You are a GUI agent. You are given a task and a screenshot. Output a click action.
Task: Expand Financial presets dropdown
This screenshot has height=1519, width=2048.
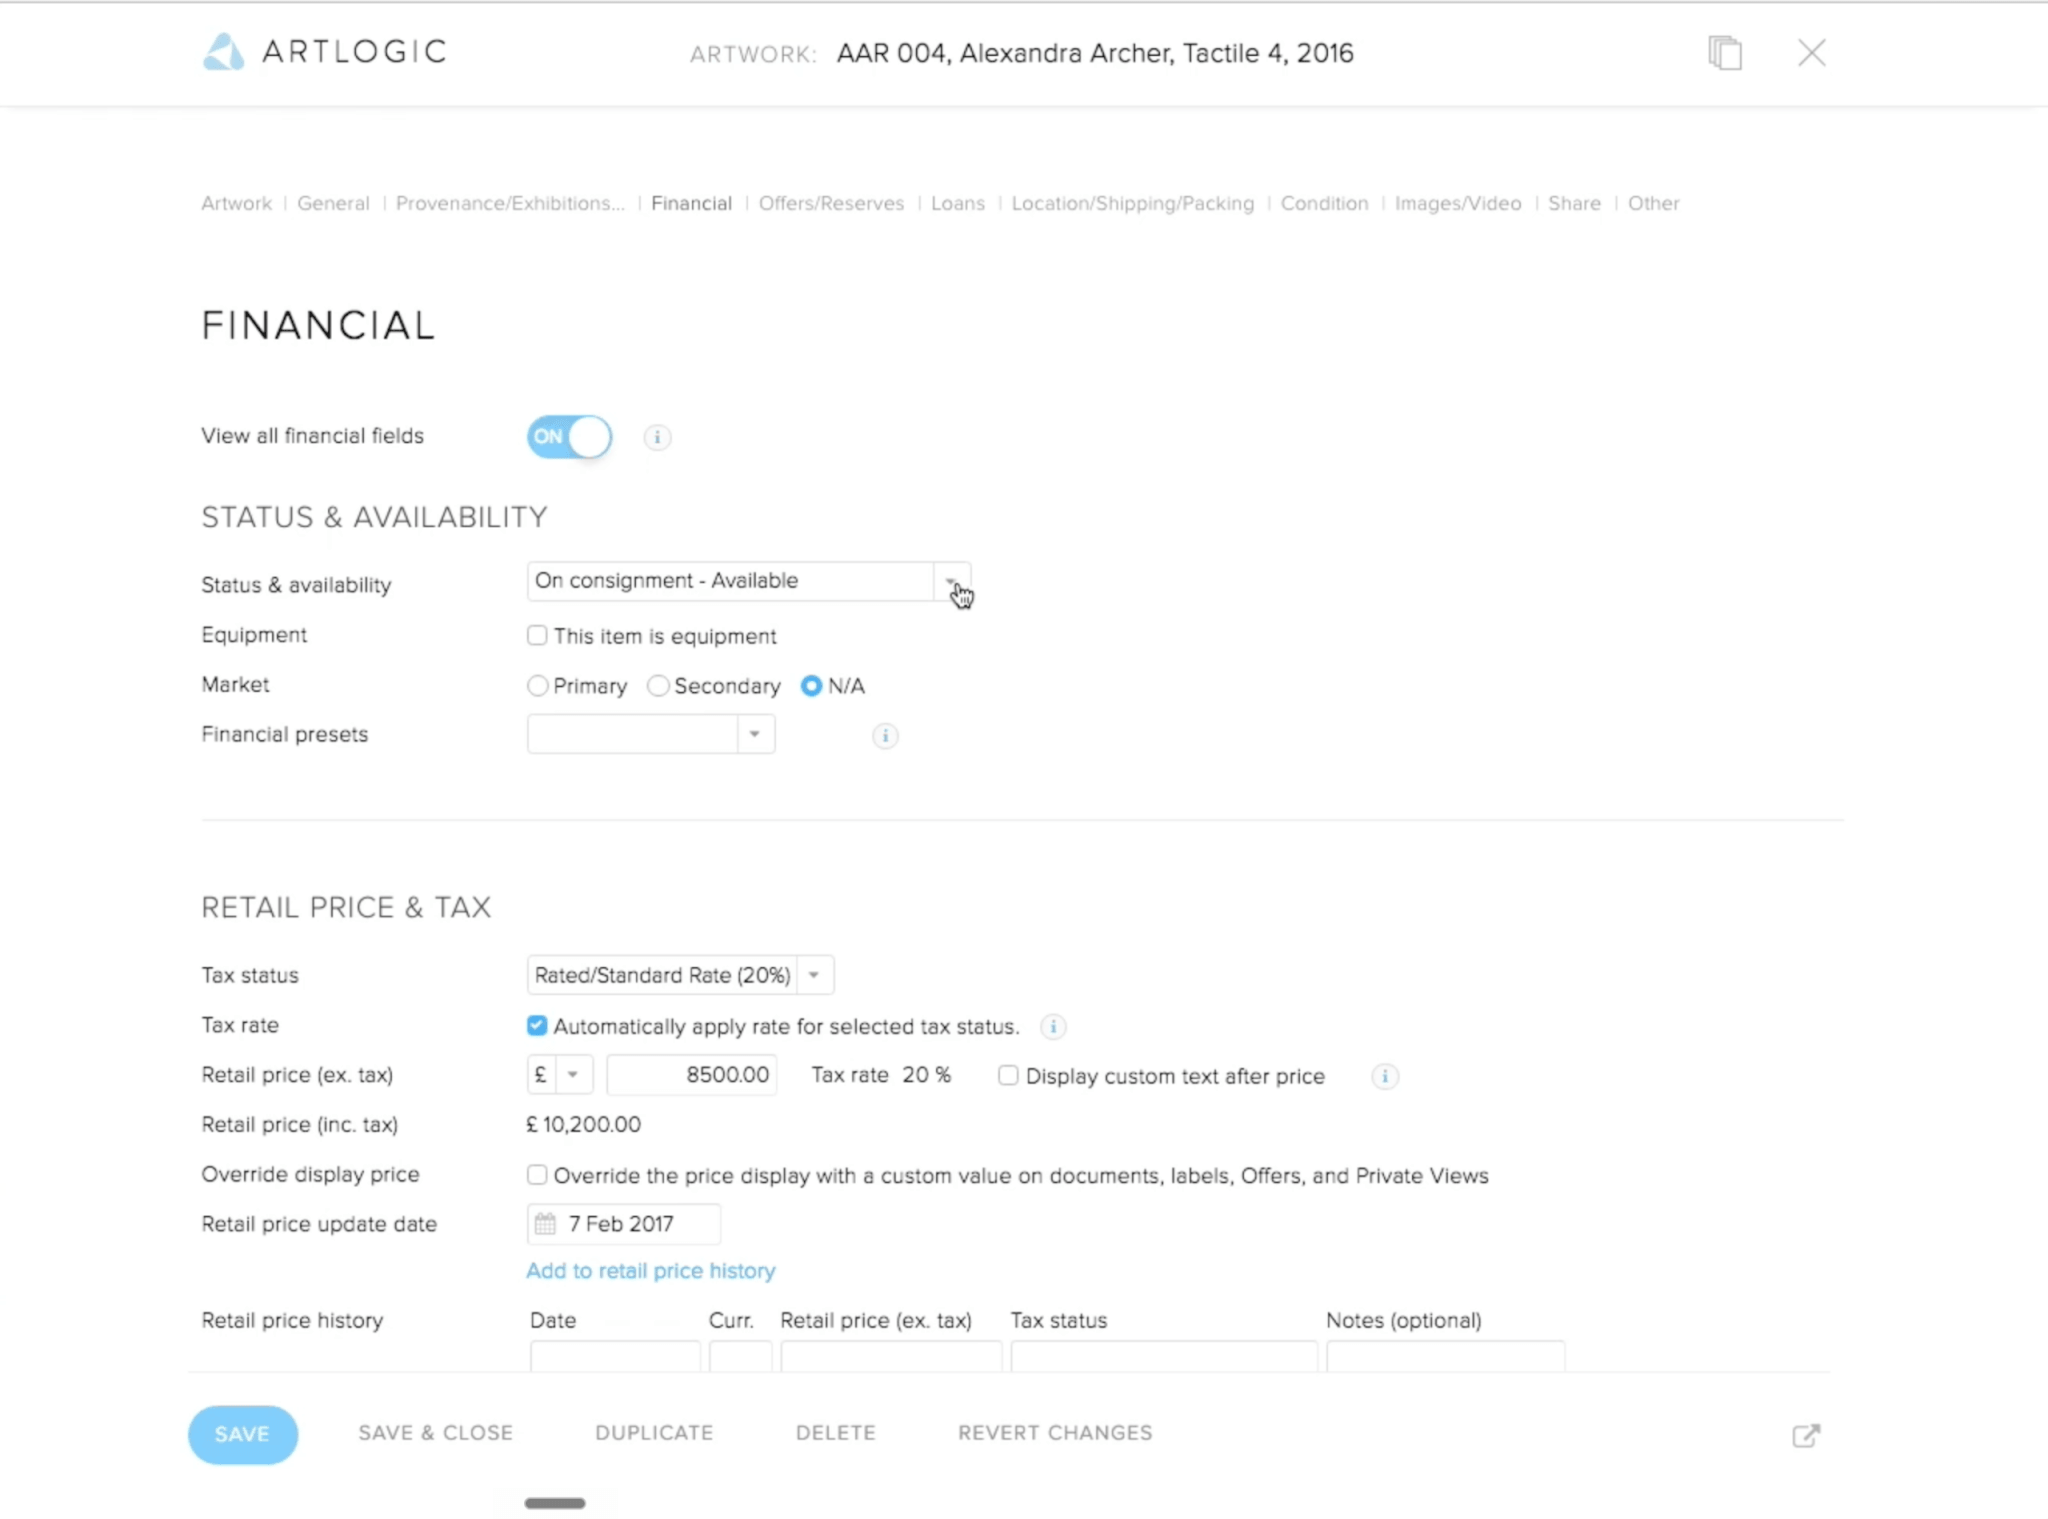pos(651,735)
